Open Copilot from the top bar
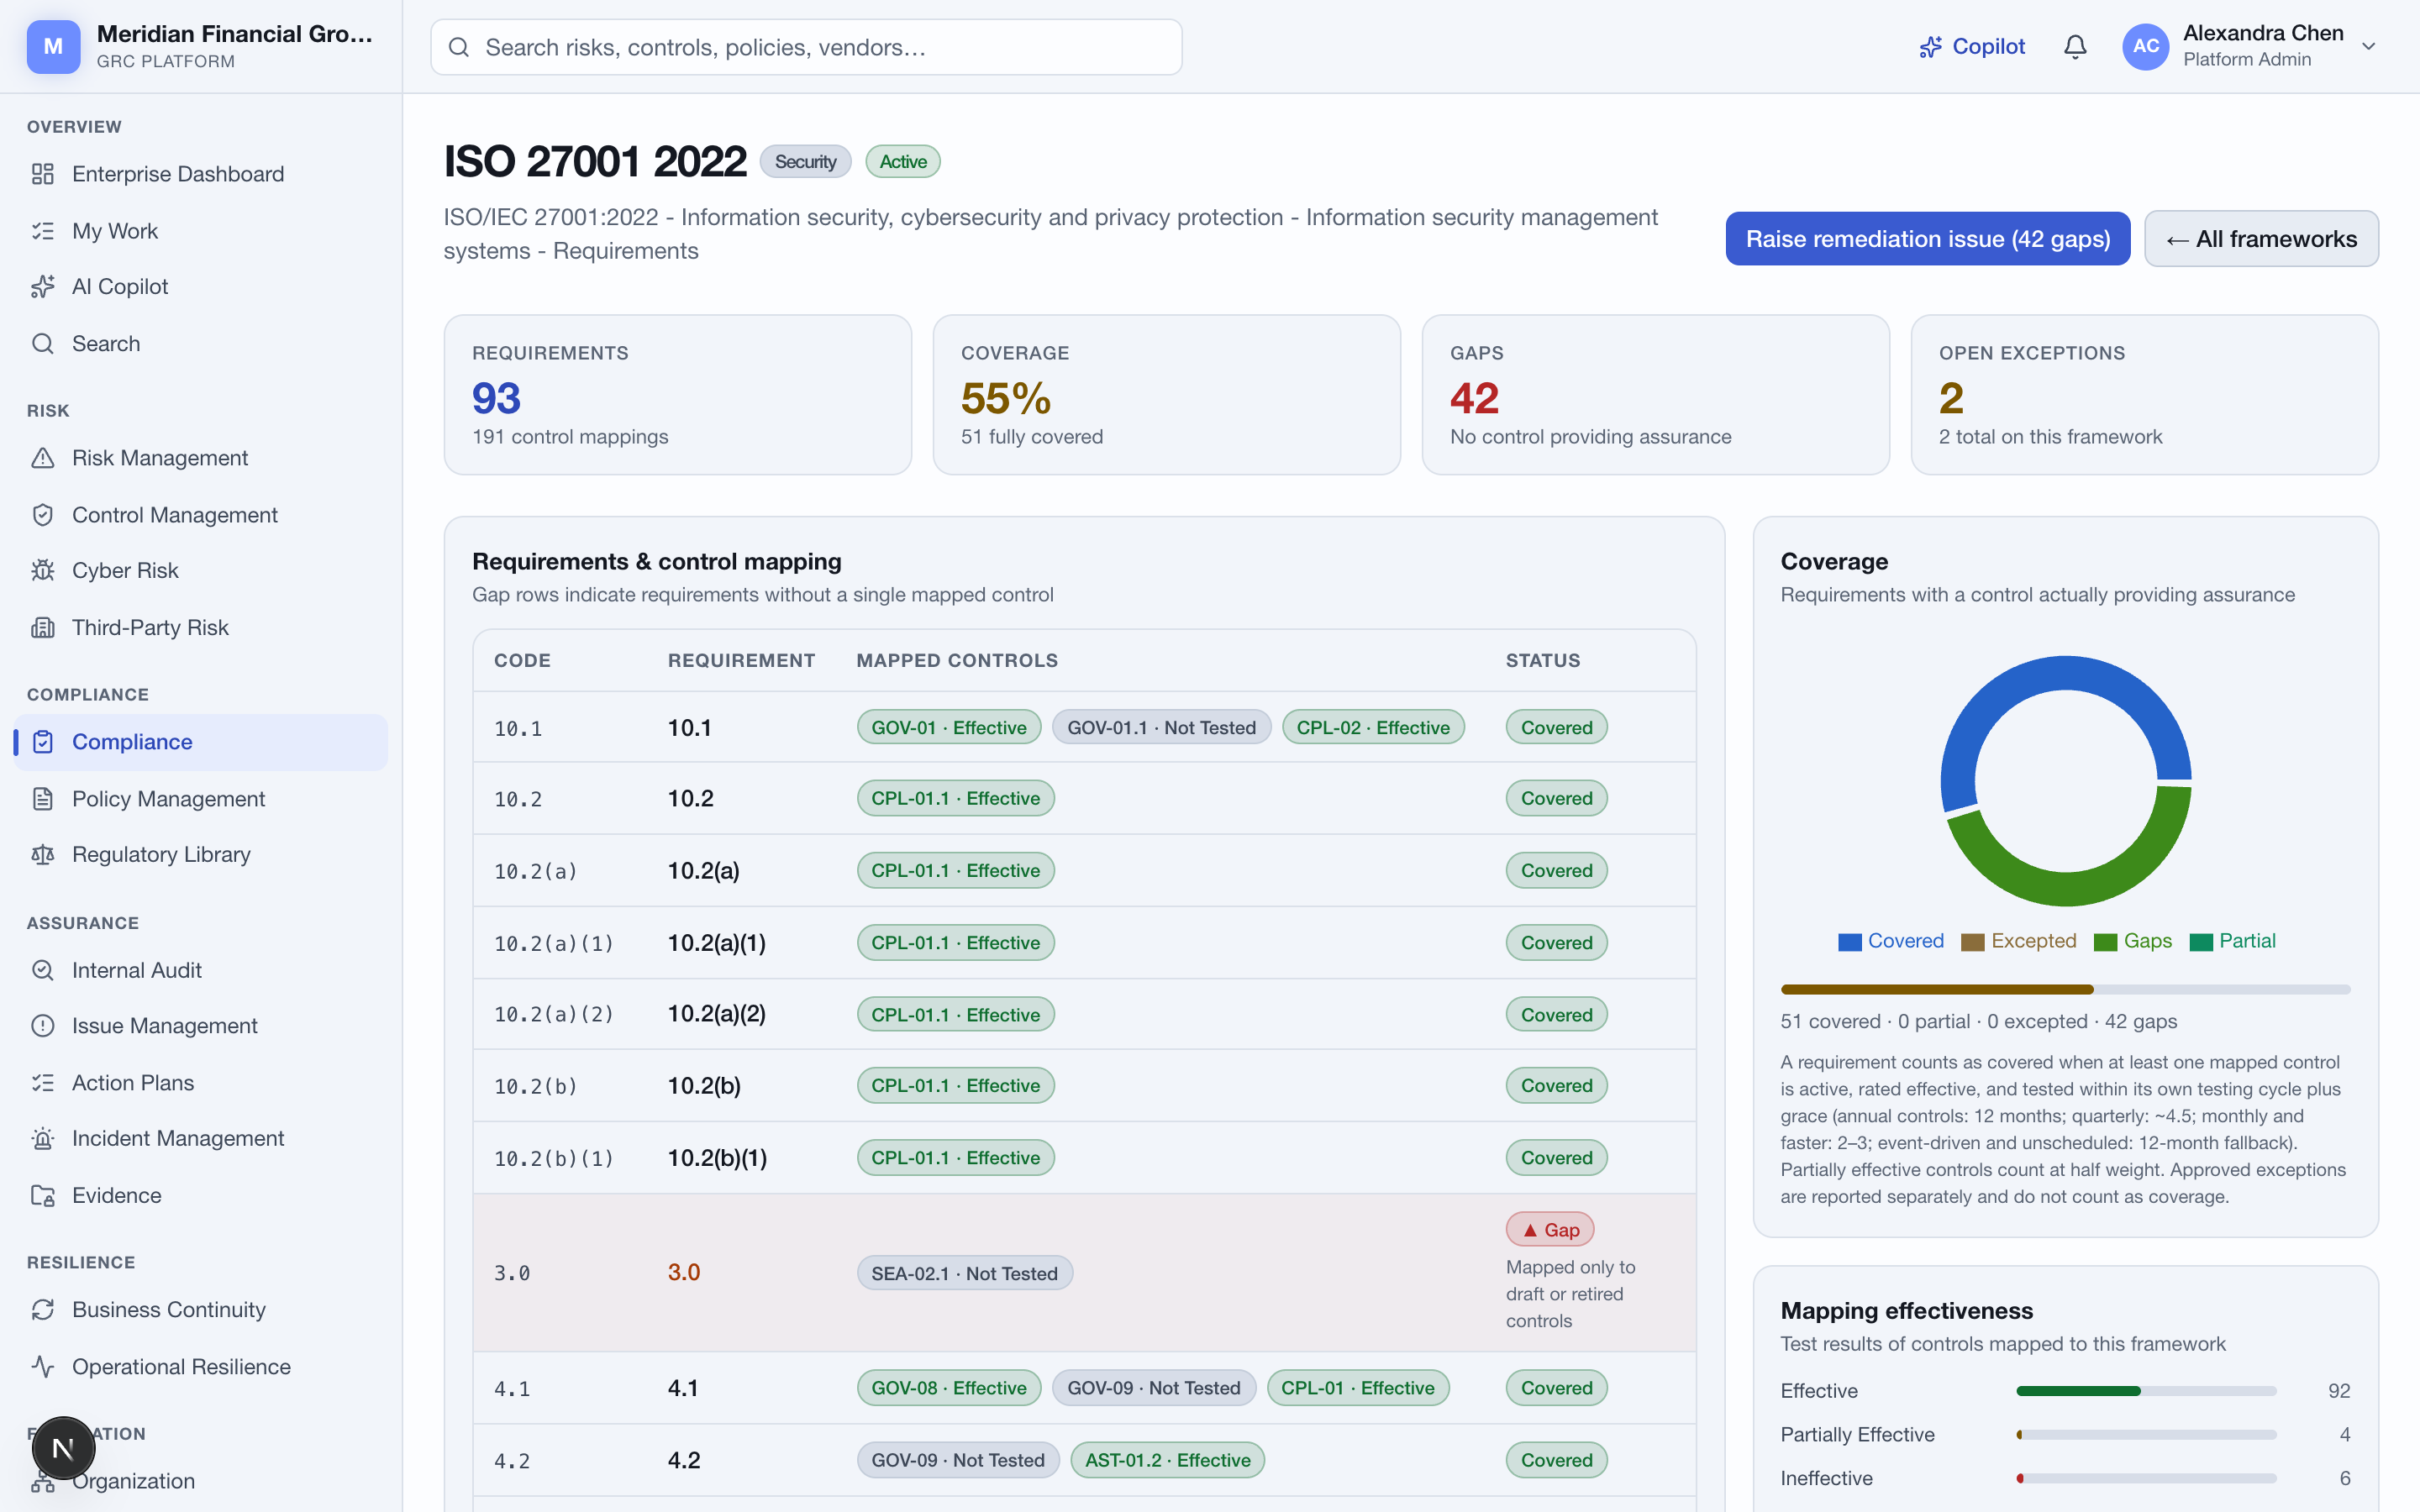Viewport: 2420px width, 1512px height. click(x=1972, y=47)
